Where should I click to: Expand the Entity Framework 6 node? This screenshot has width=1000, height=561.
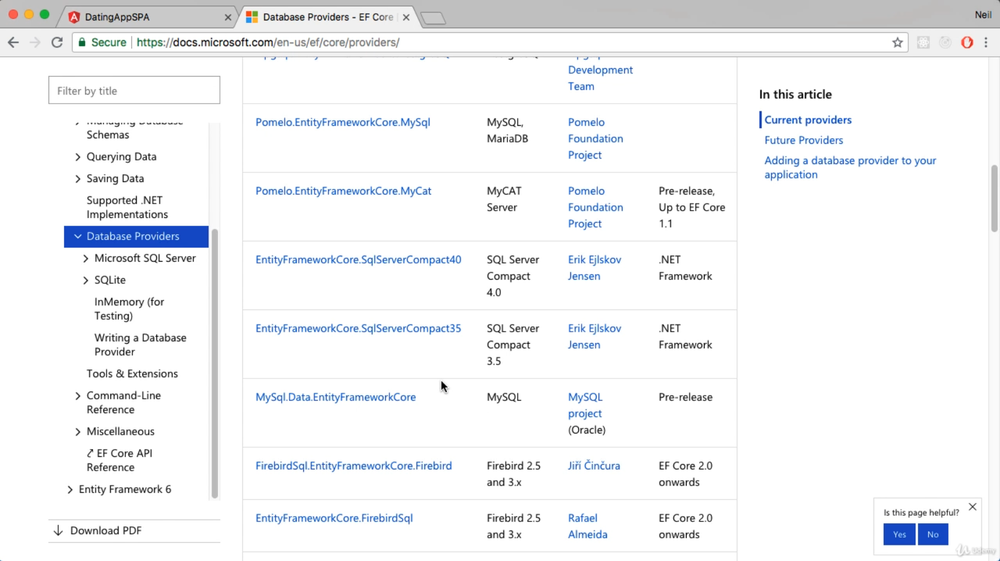[x=70, y=490]
